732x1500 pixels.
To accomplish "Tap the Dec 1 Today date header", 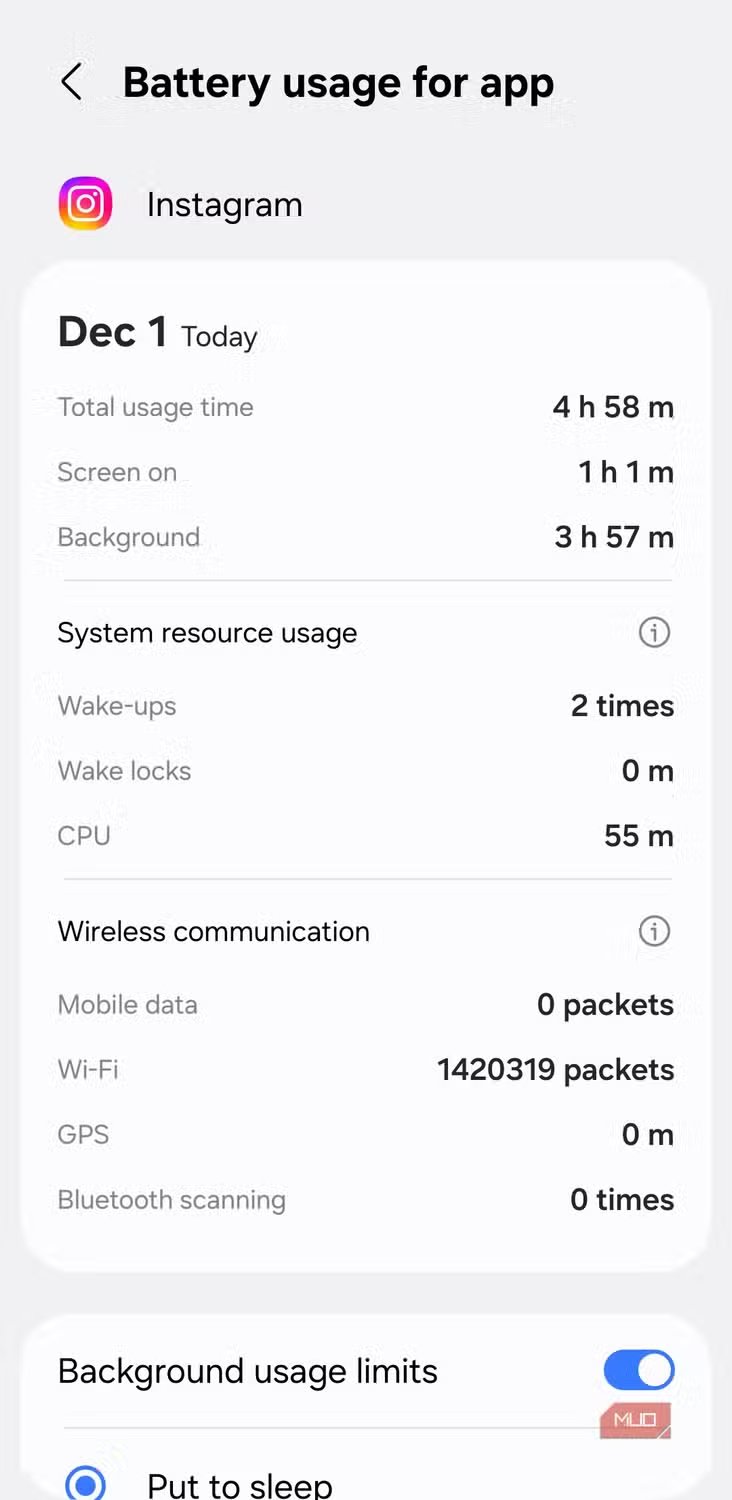I will pos(157,333).
